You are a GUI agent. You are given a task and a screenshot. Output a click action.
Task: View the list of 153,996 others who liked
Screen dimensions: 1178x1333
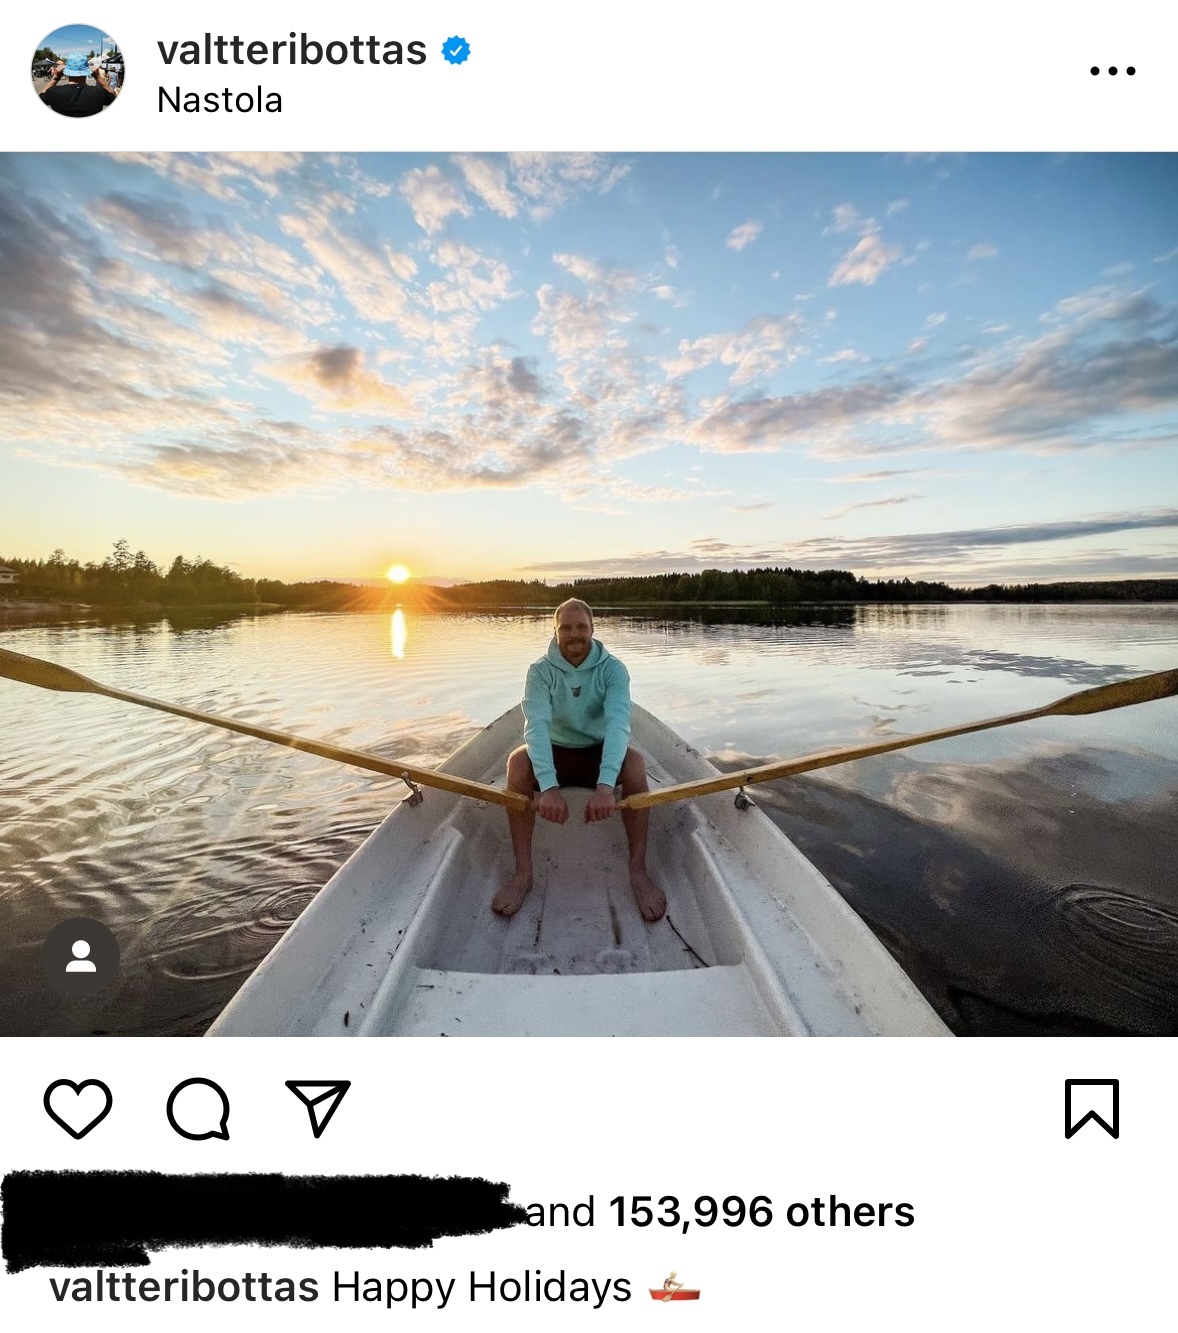pos(761,1212)
